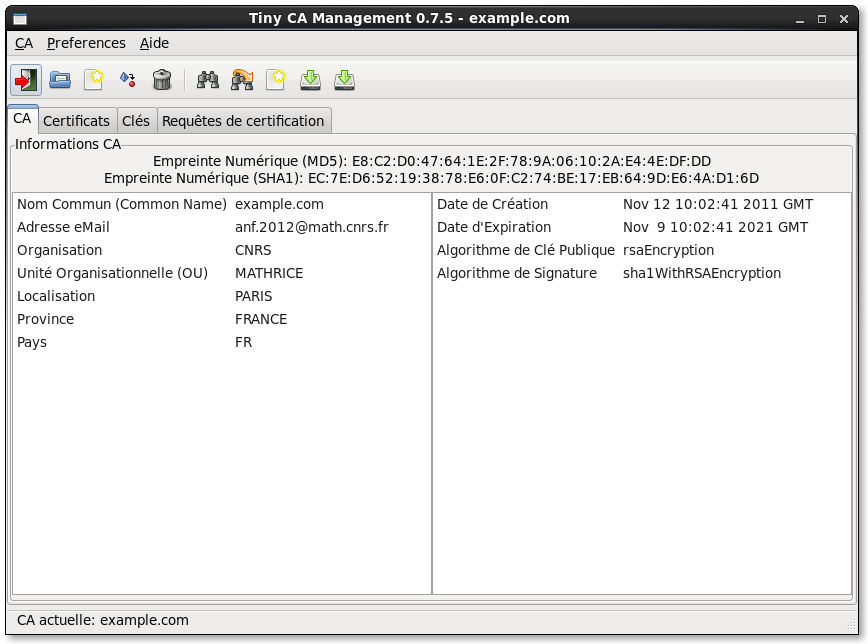The height and width of the screenshot is (644, 868).
Task: Create new CA via star document beside folder
Action: (94, 80)
